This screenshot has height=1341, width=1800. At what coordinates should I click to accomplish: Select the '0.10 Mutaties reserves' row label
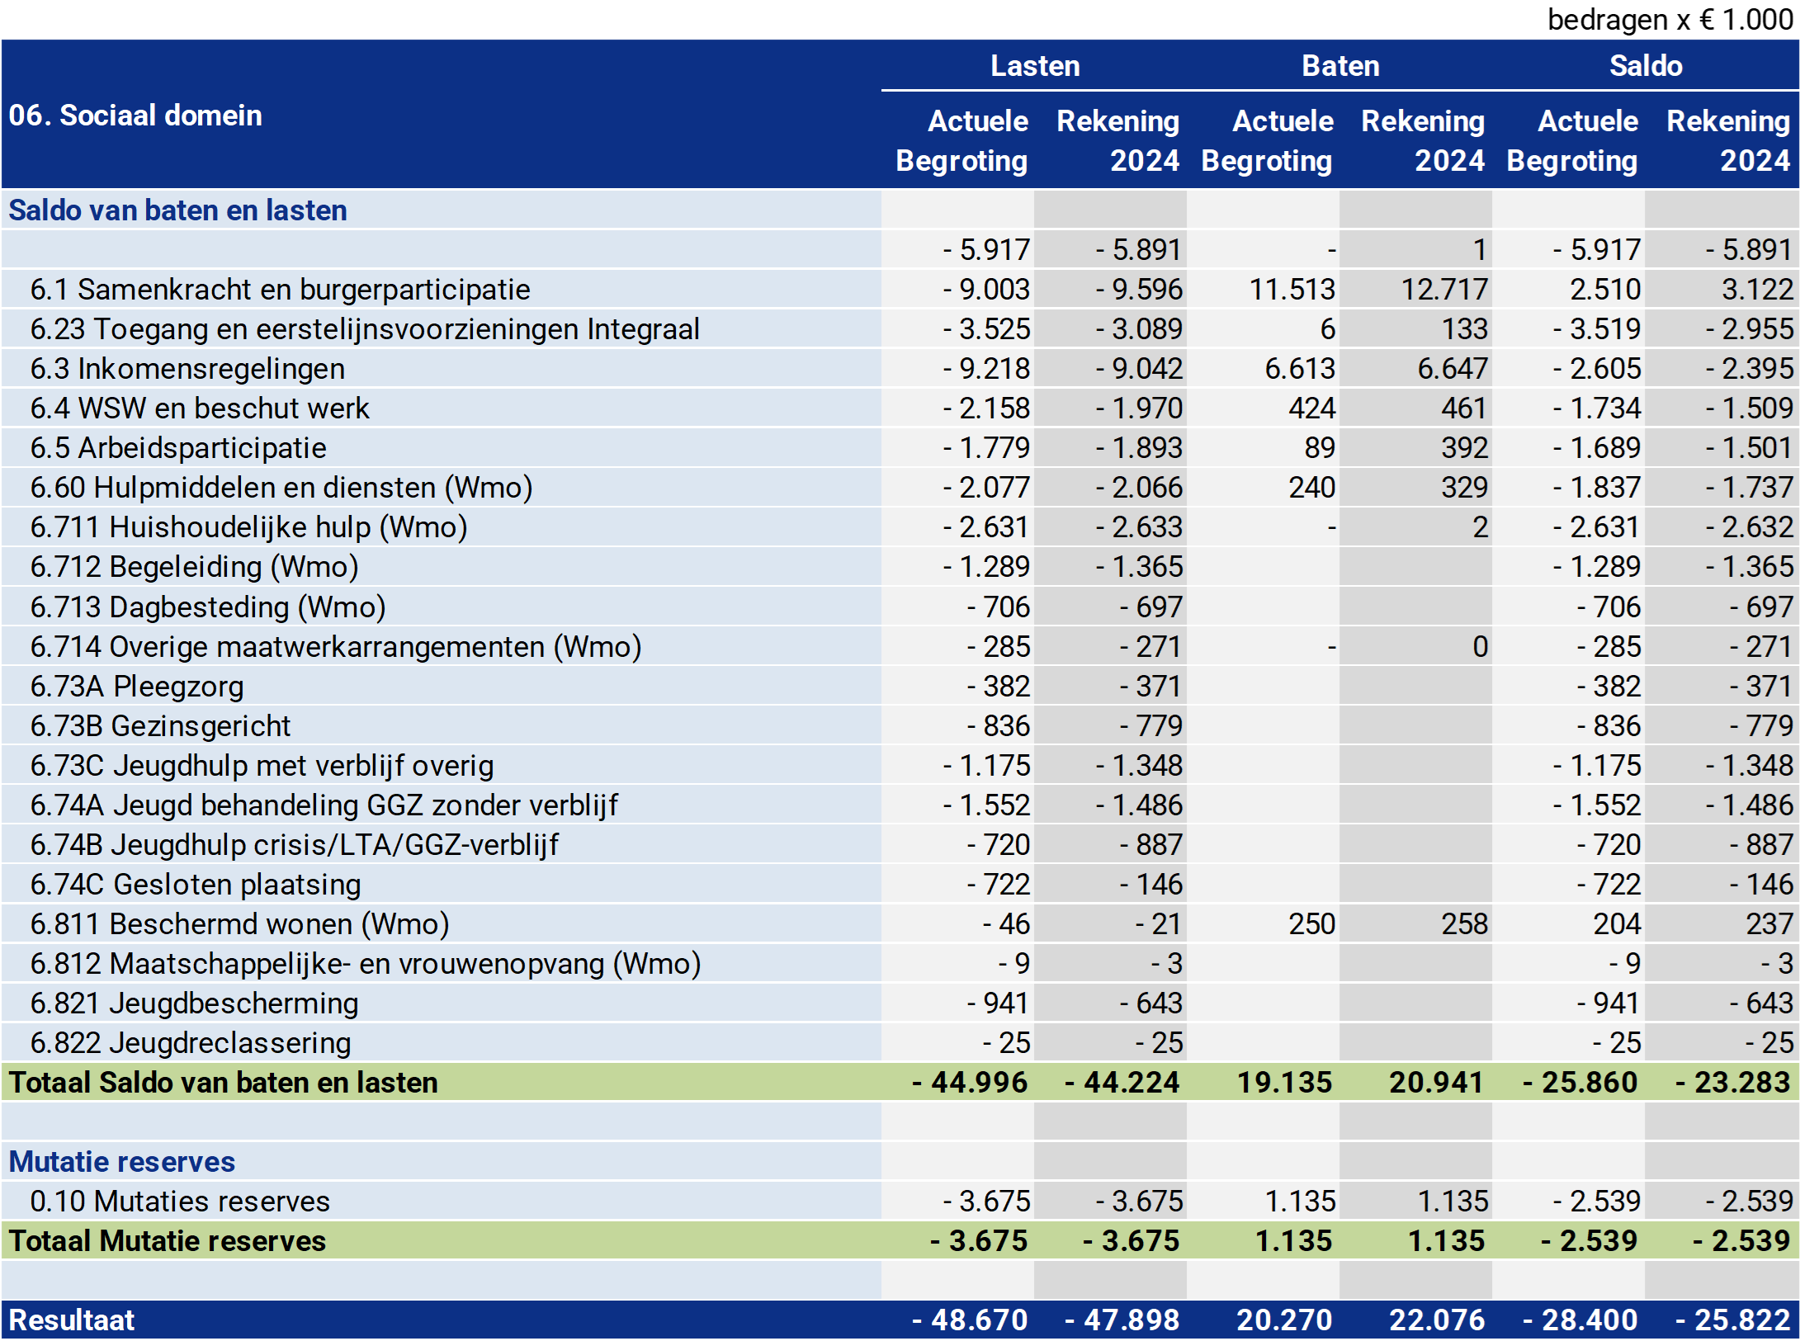tap(180, 1202)
